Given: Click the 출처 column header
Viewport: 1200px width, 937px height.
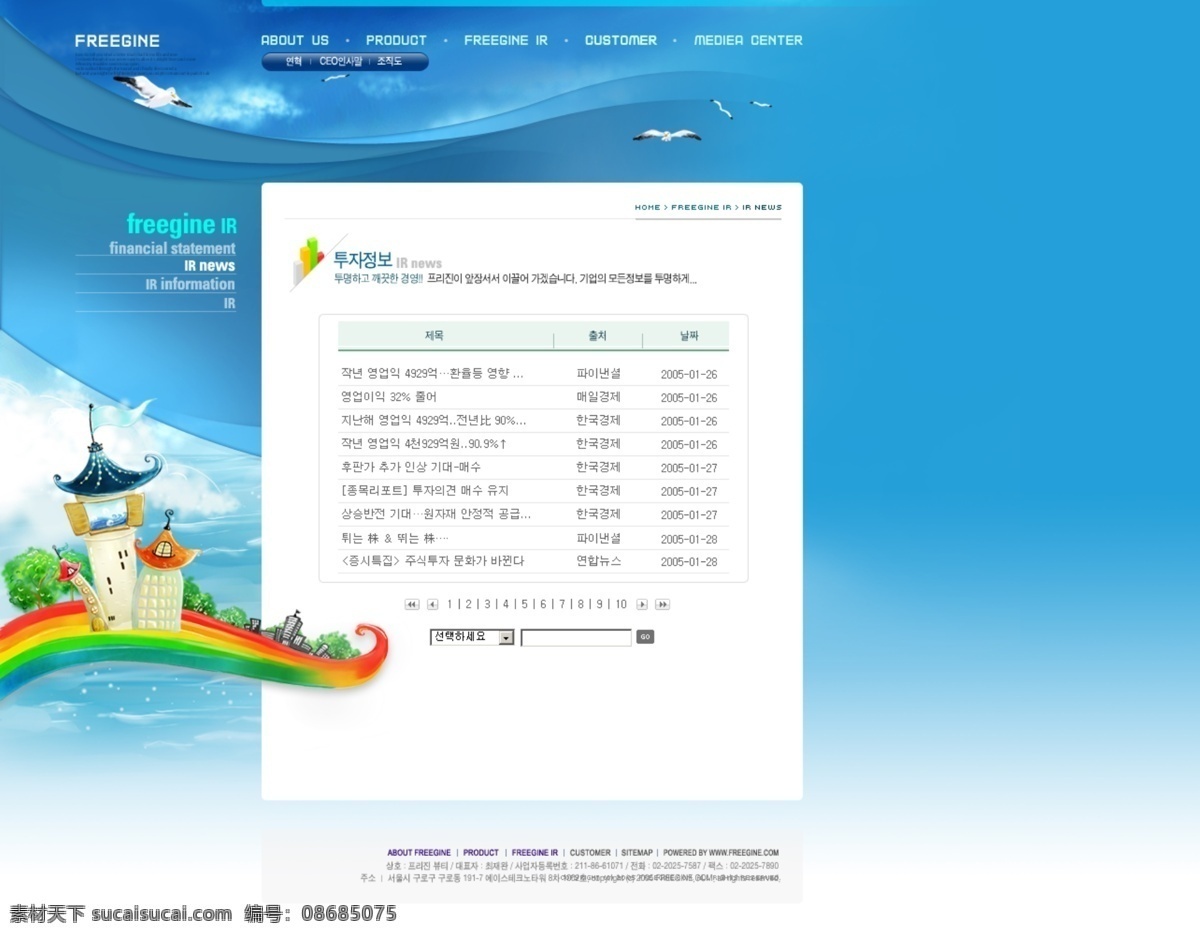Looking at the screenshot, I should (x=597, y=336).
